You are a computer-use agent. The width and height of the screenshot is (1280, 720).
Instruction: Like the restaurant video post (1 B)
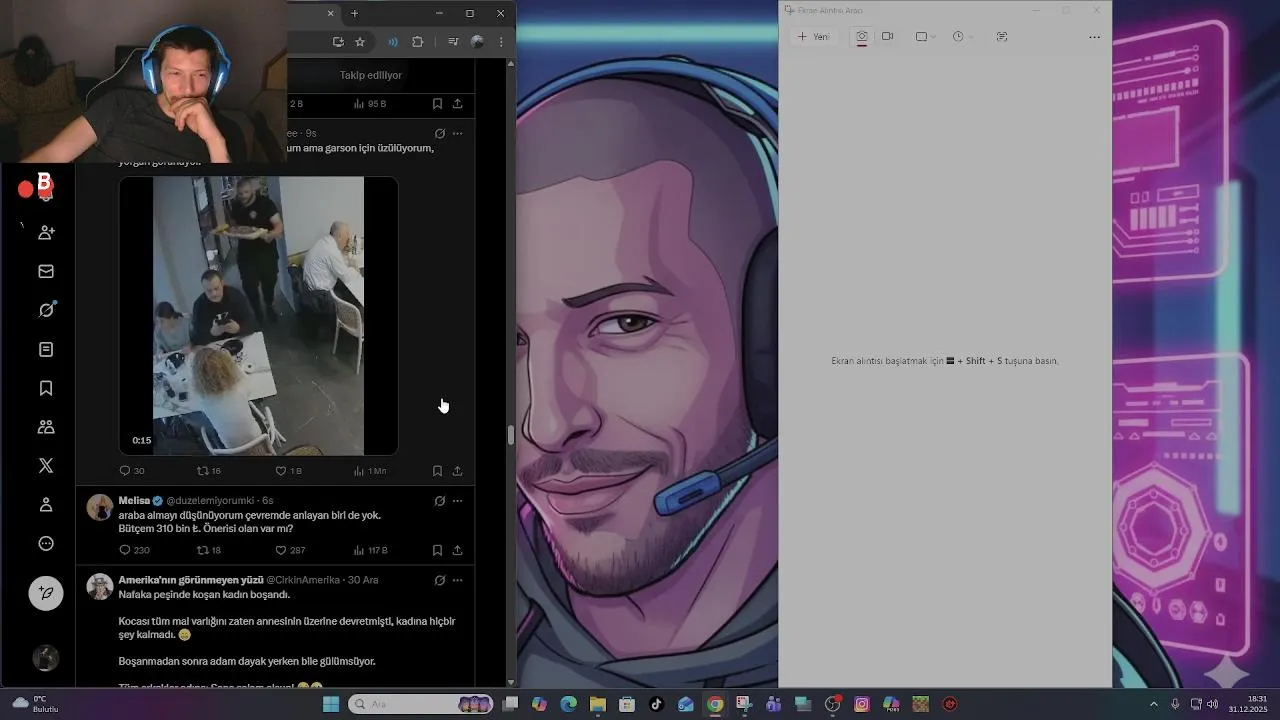(288, 471)
